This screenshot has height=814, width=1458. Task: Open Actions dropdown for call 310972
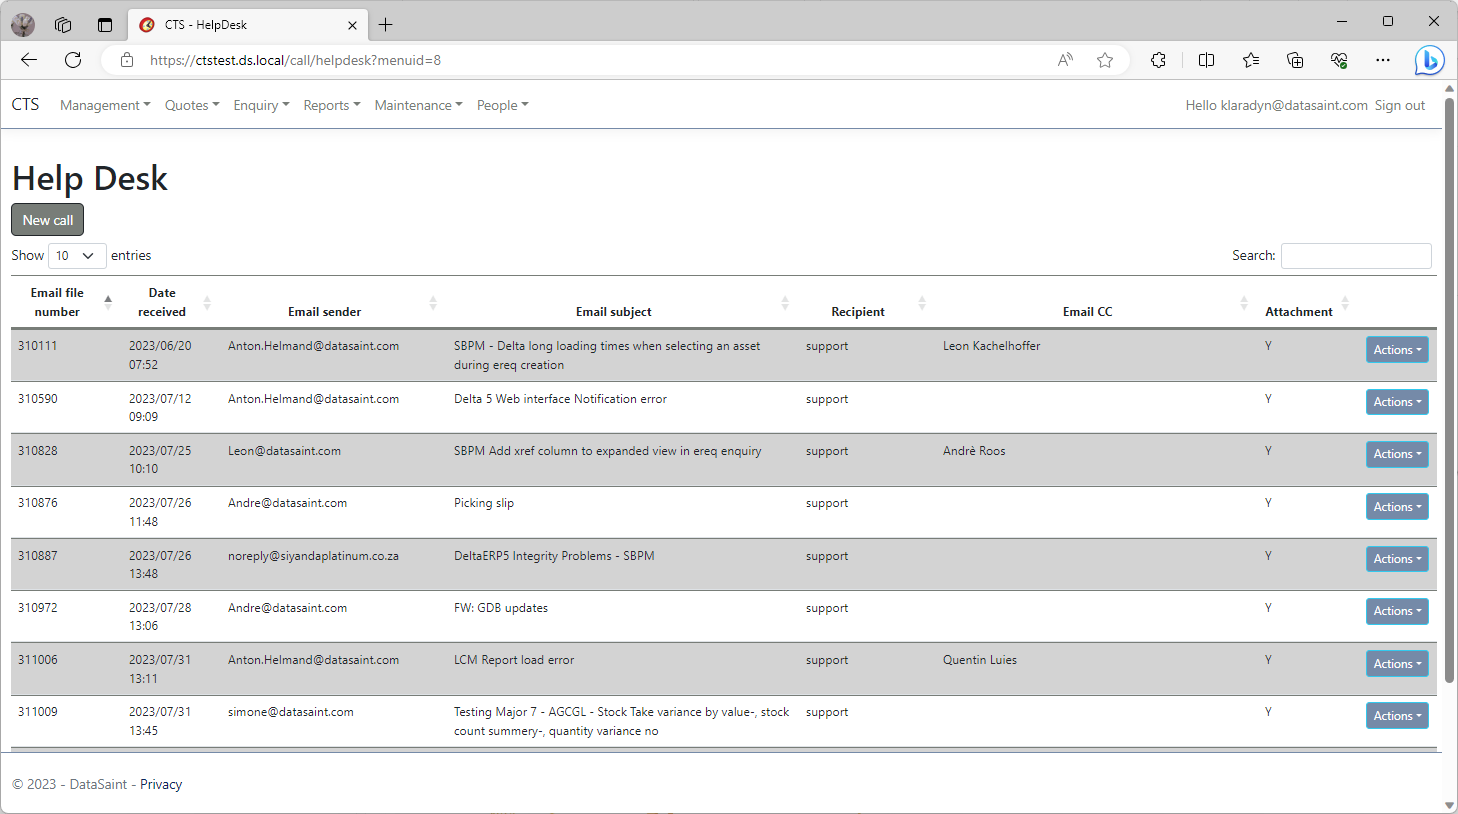pos(1397,611)
